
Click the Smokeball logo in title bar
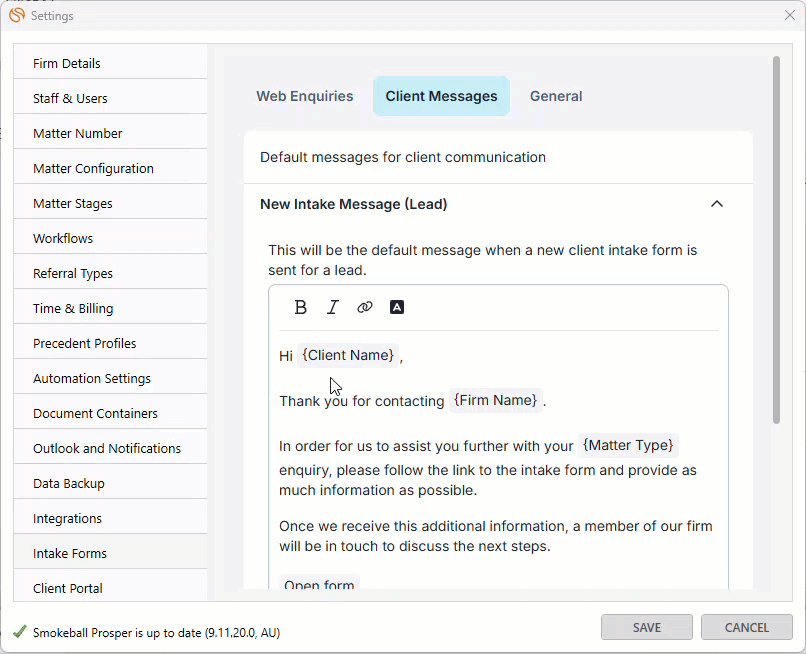pos(17,16)
